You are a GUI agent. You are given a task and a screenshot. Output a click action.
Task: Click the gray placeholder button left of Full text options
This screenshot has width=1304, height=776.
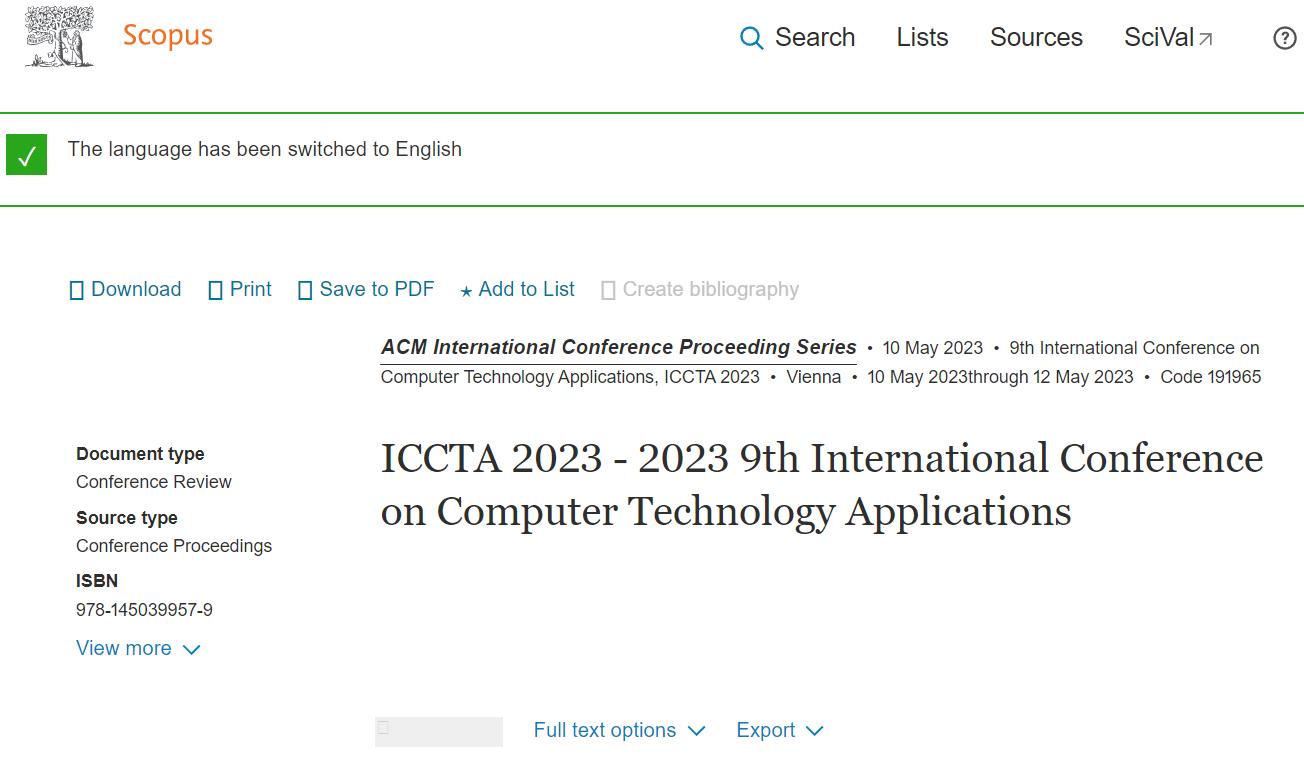coord(439,732)
